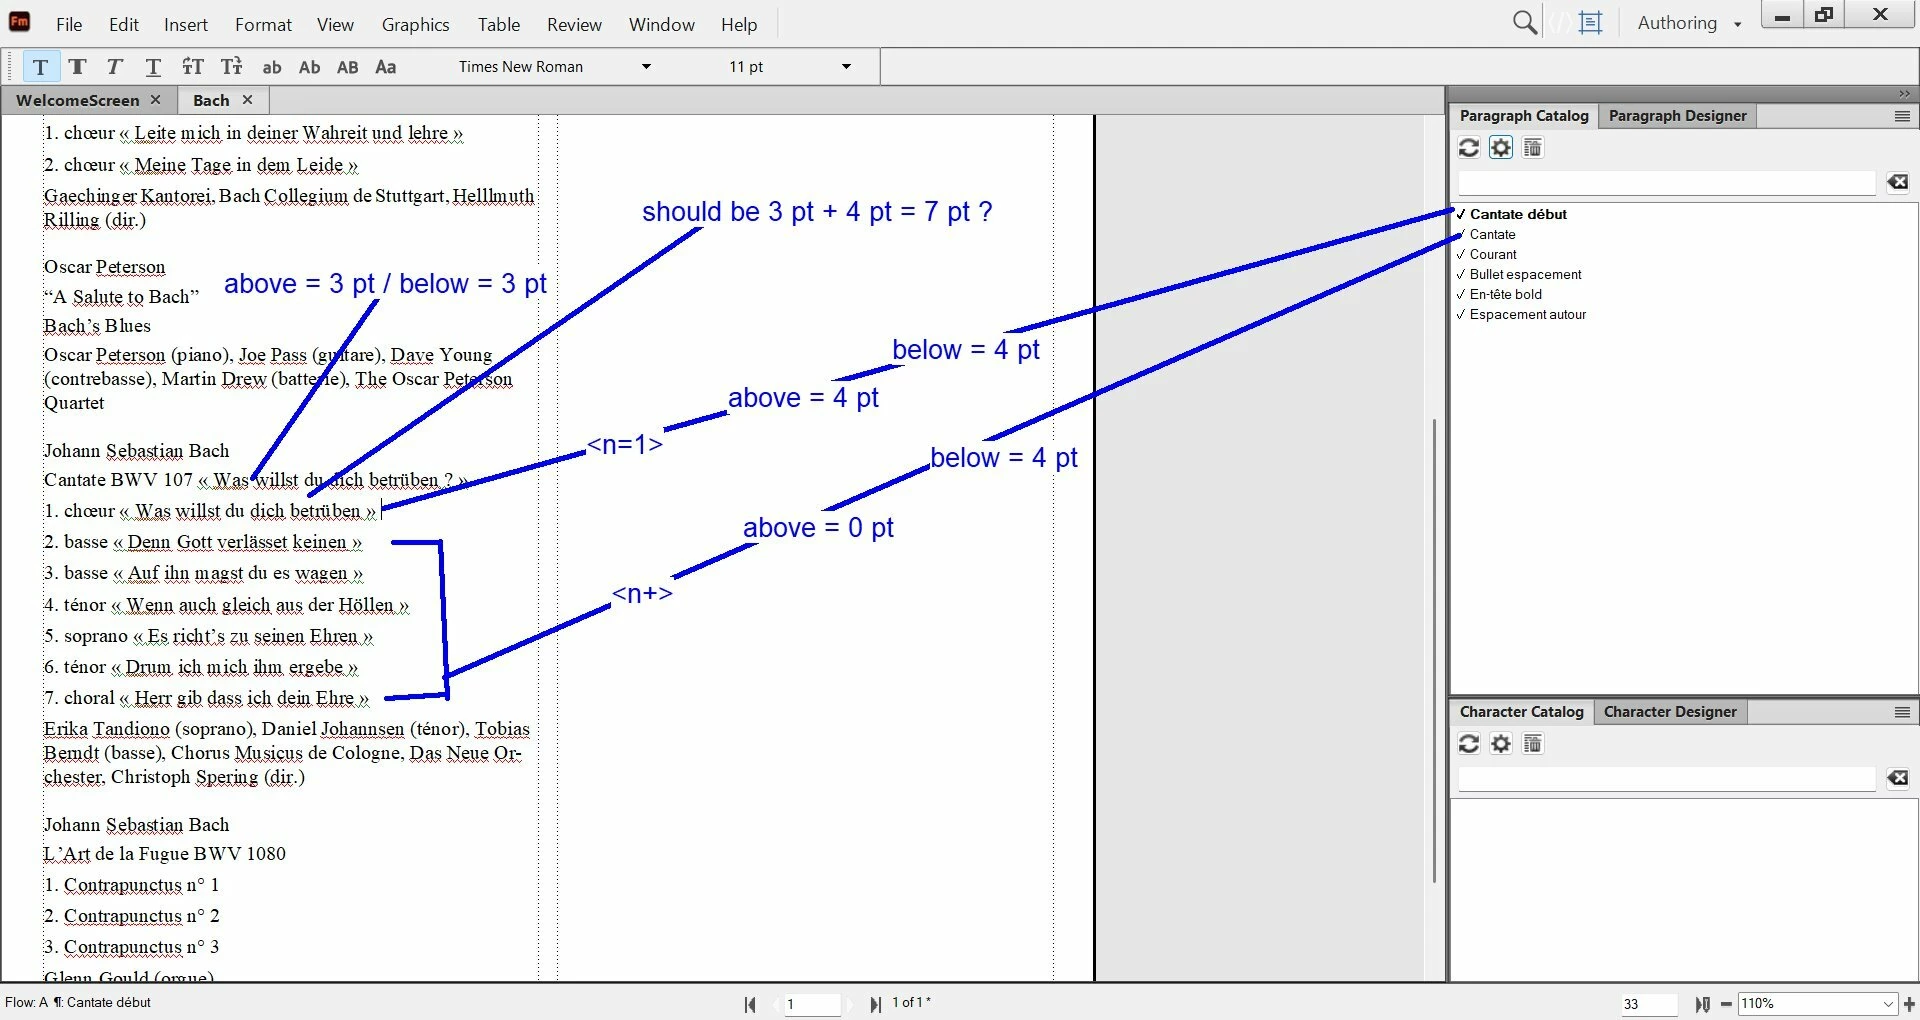The image size is (1920, 1020).
Task: Apply subscript formatting
Action: click(231, 67)
